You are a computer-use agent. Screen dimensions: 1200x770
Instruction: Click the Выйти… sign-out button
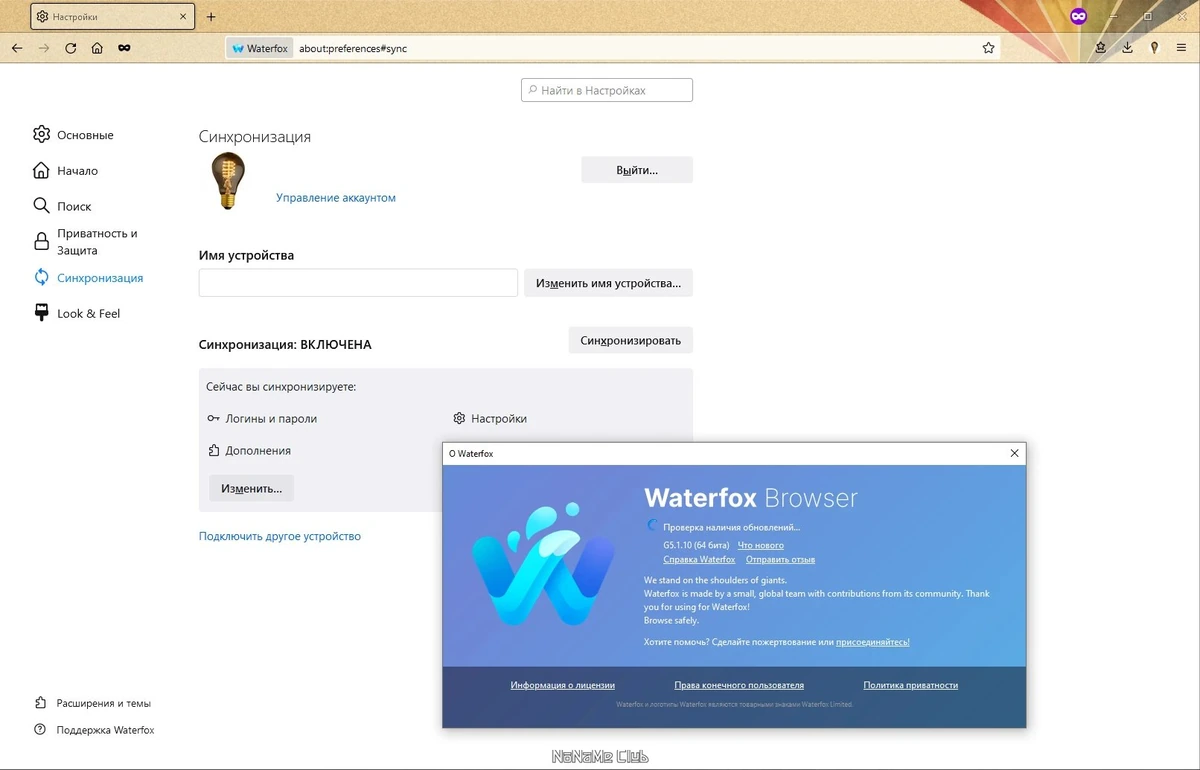[637, 170]
